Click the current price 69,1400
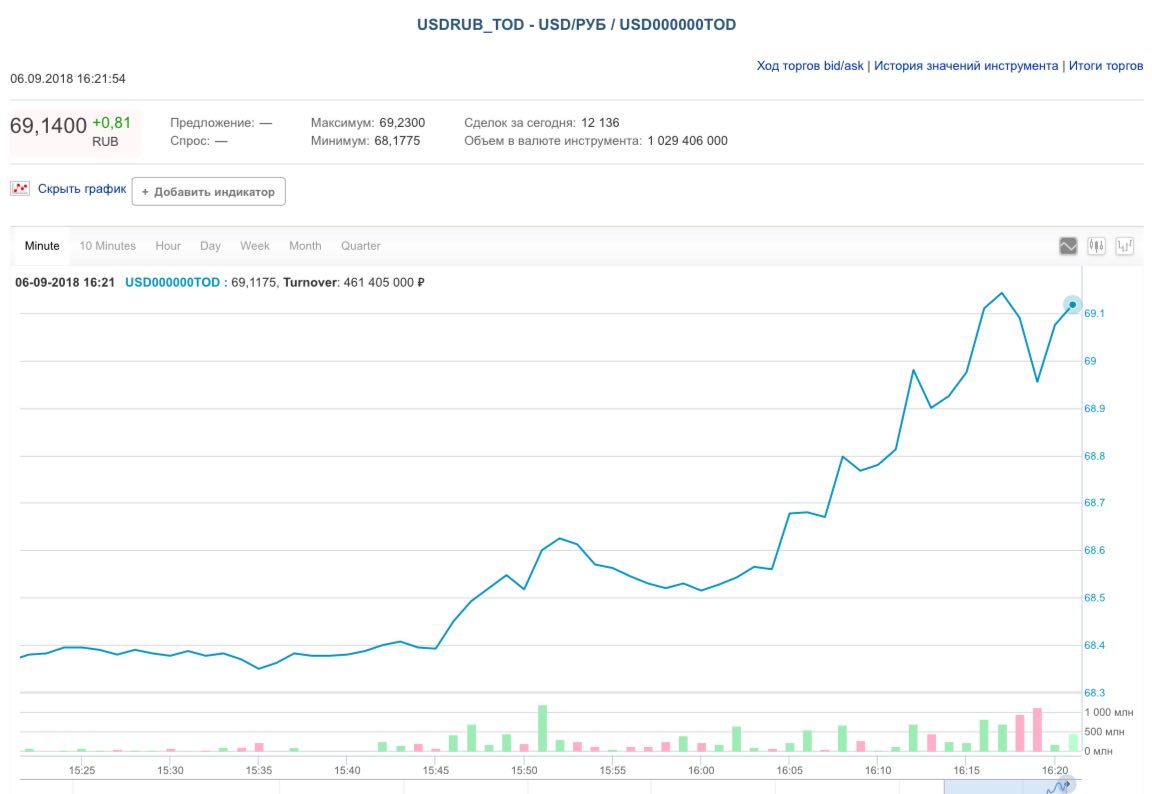1152x794 pixels. point(48,126)
